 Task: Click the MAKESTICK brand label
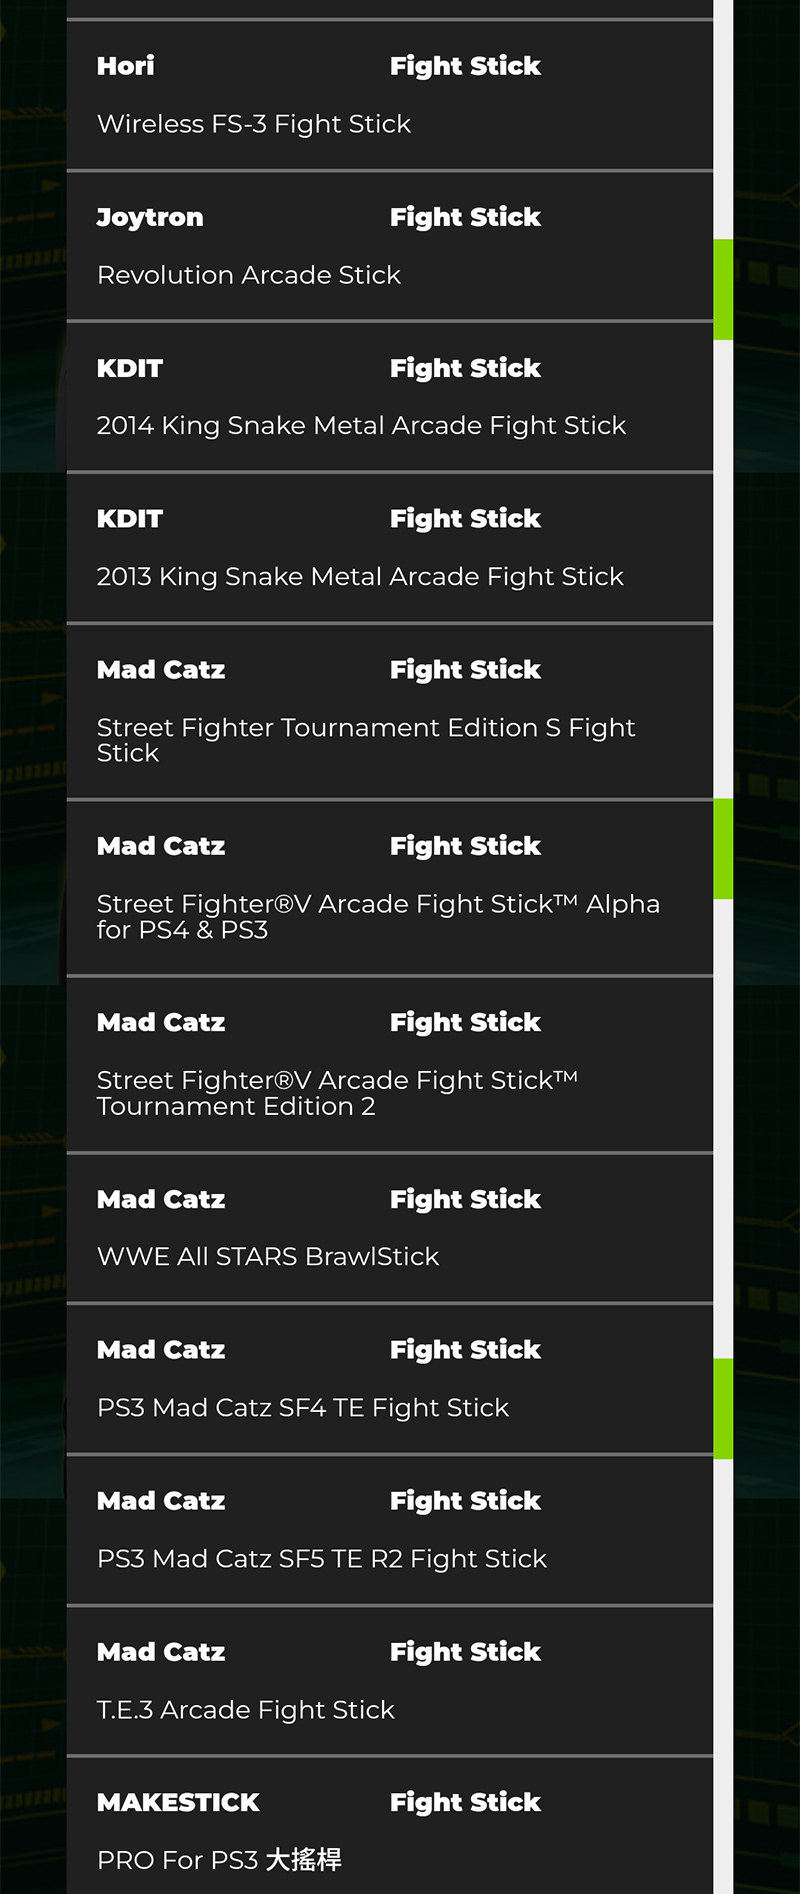point(178,1802)
